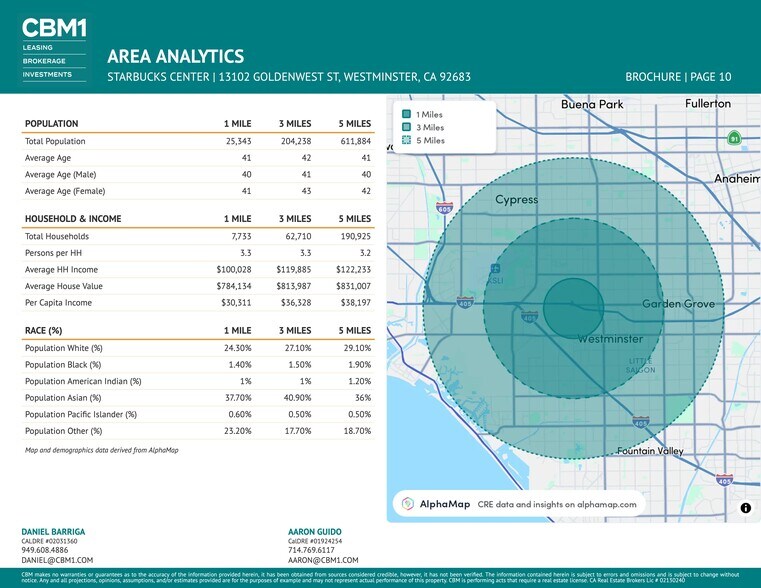This screenshot has height=588, width=761.
Task: Click the Average HH Income value $122,233
Action: click(353, 269)
